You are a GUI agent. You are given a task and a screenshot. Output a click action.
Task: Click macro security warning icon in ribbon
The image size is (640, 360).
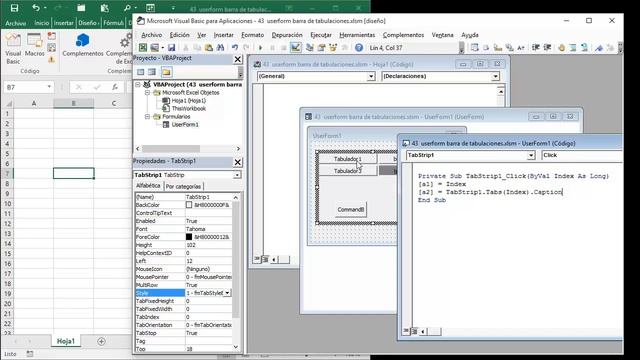tap(51, 60)
